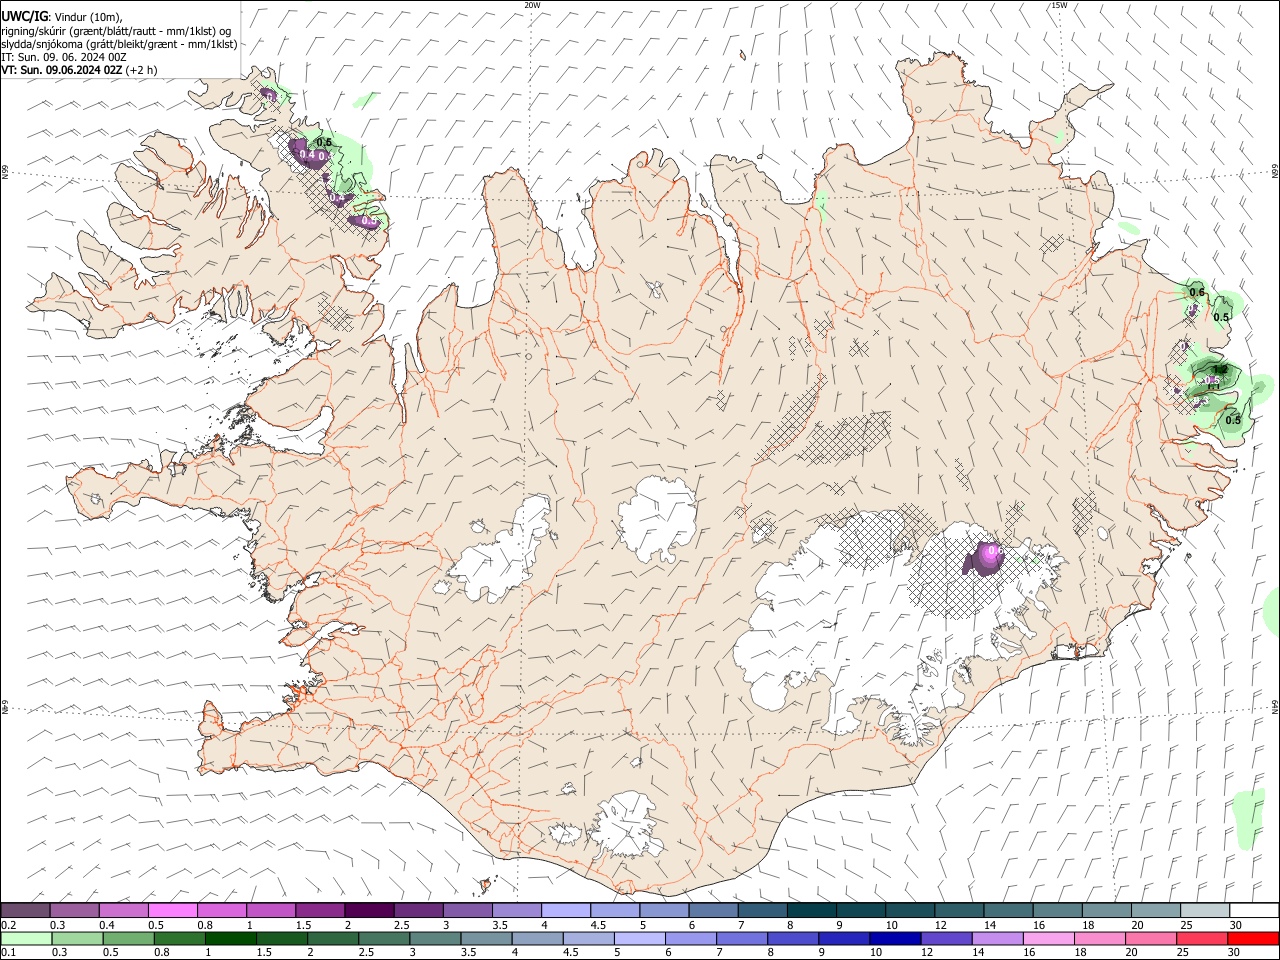Select the violet swatch labeled 12 in bottom scale

[x=947, y=939]
